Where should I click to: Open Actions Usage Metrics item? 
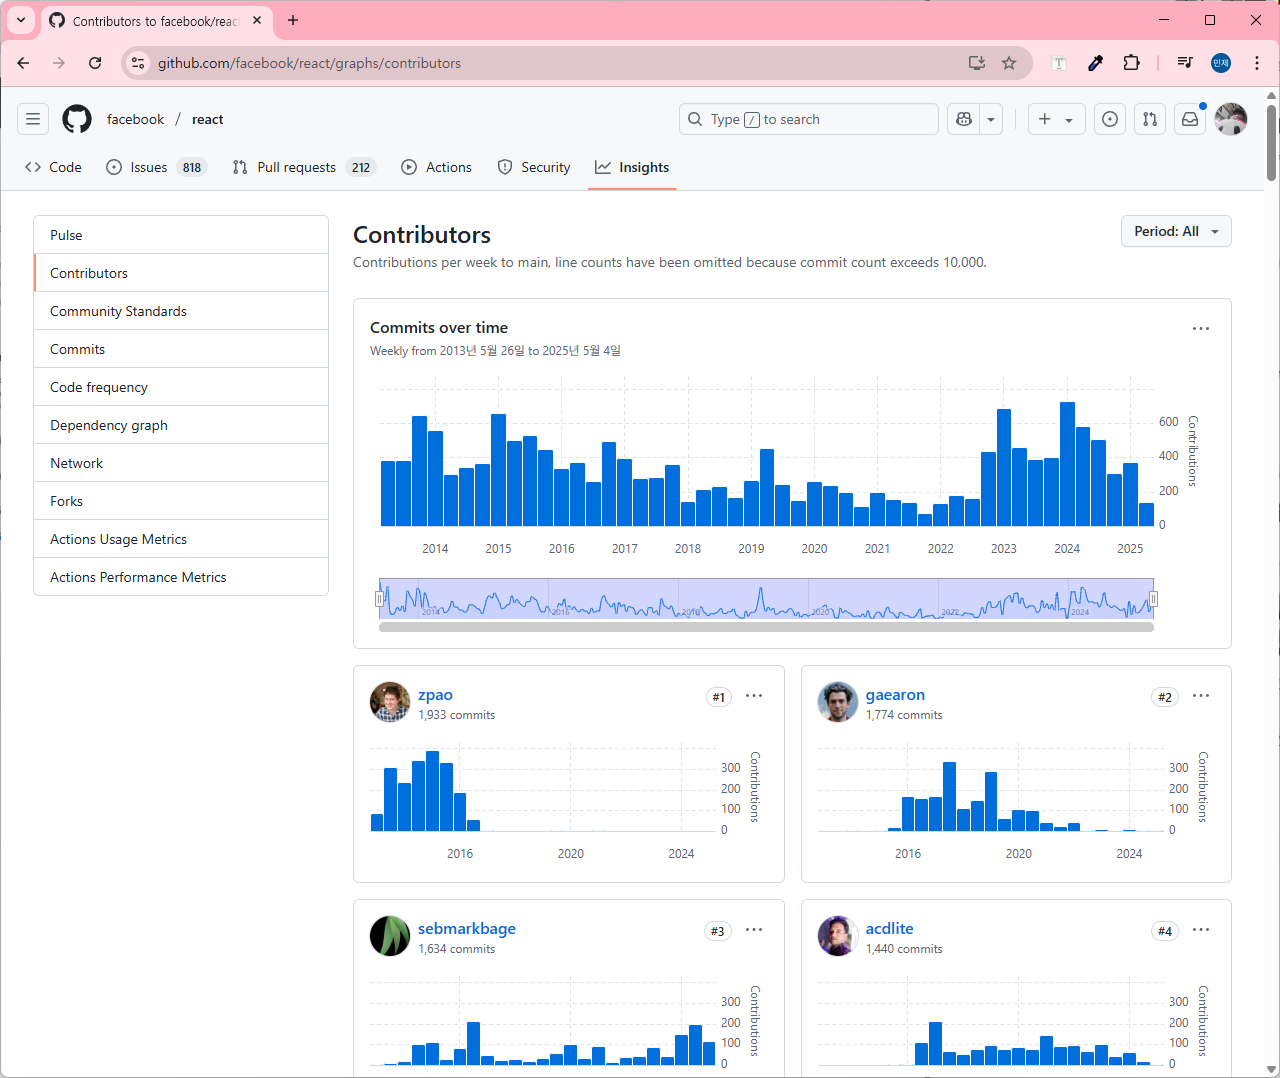[x=181, y=539]
